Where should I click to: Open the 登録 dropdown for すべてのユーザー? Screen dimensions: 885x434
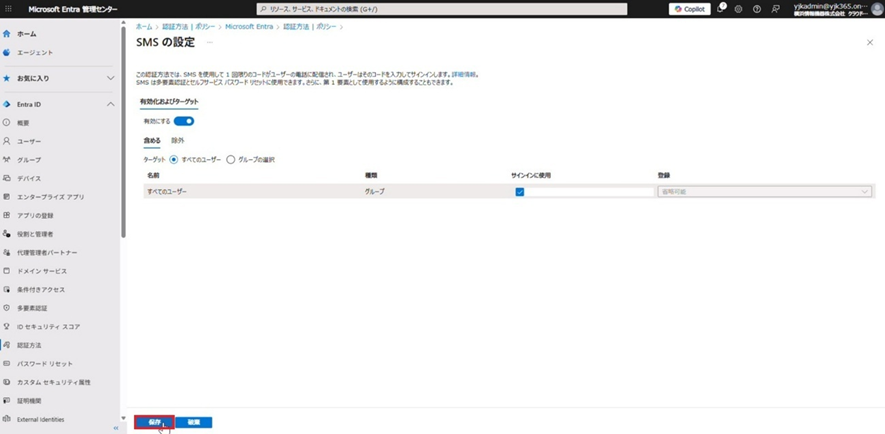point(764,191)
